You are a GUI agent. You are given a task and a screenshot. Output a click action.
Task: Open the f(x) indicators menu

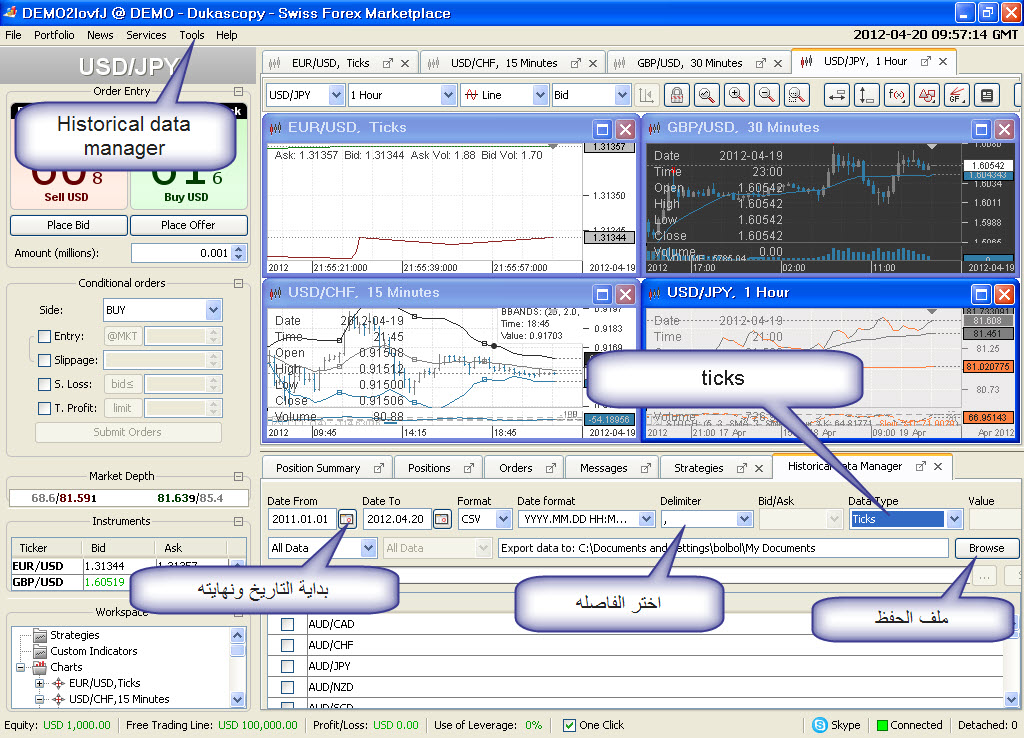coord(897,95)
